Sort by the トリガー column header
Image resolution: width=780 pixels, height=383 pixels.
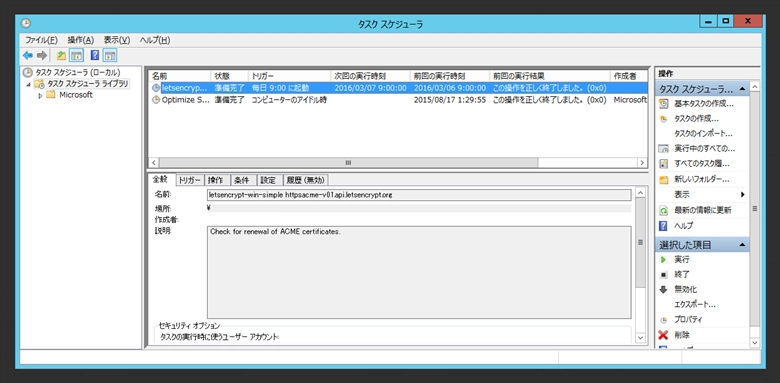click(x=289, y=76)
